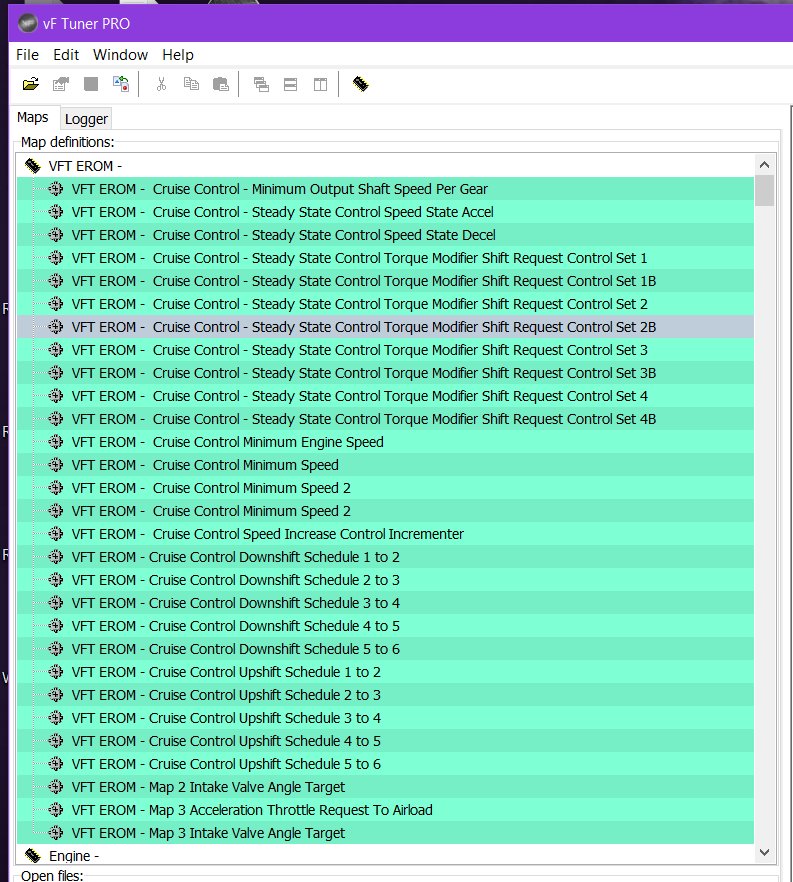This screenshot has height=882, width=793.
Task: Click the paste clipboard toolbar icon
Action: [x=221, y=84]
